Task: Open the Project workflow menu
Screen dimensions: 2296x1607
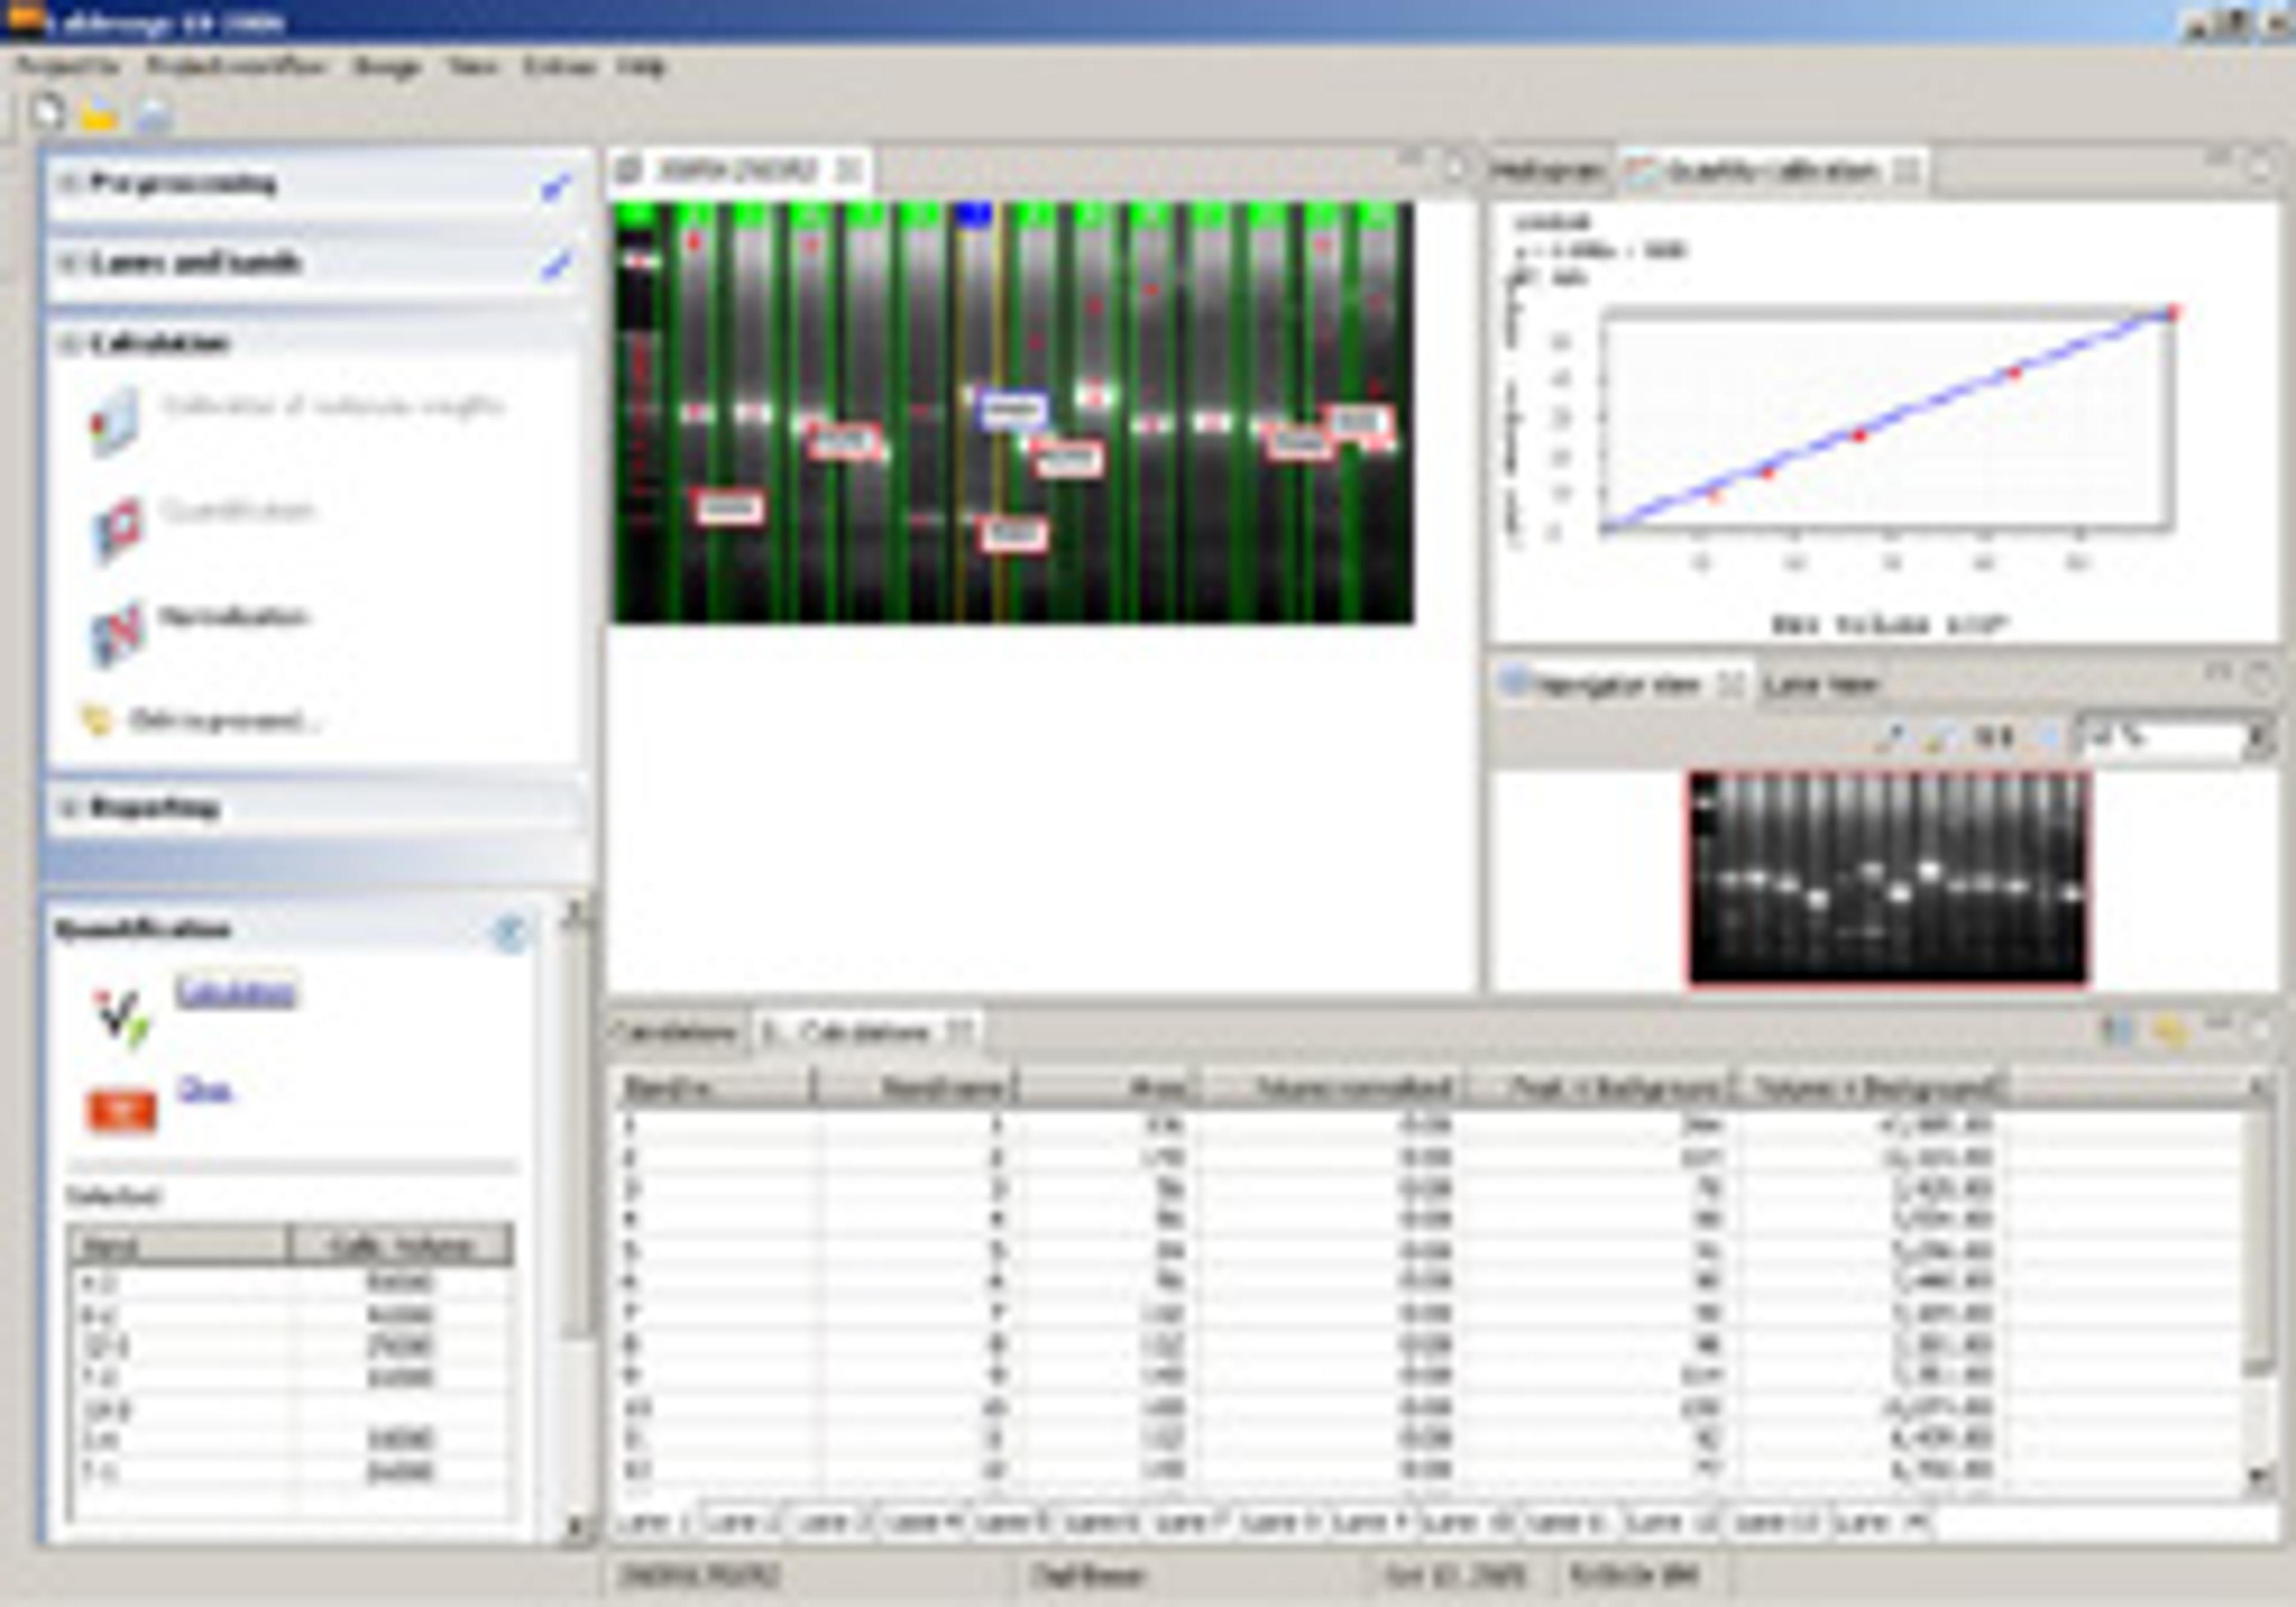Action: pos(236,67)
